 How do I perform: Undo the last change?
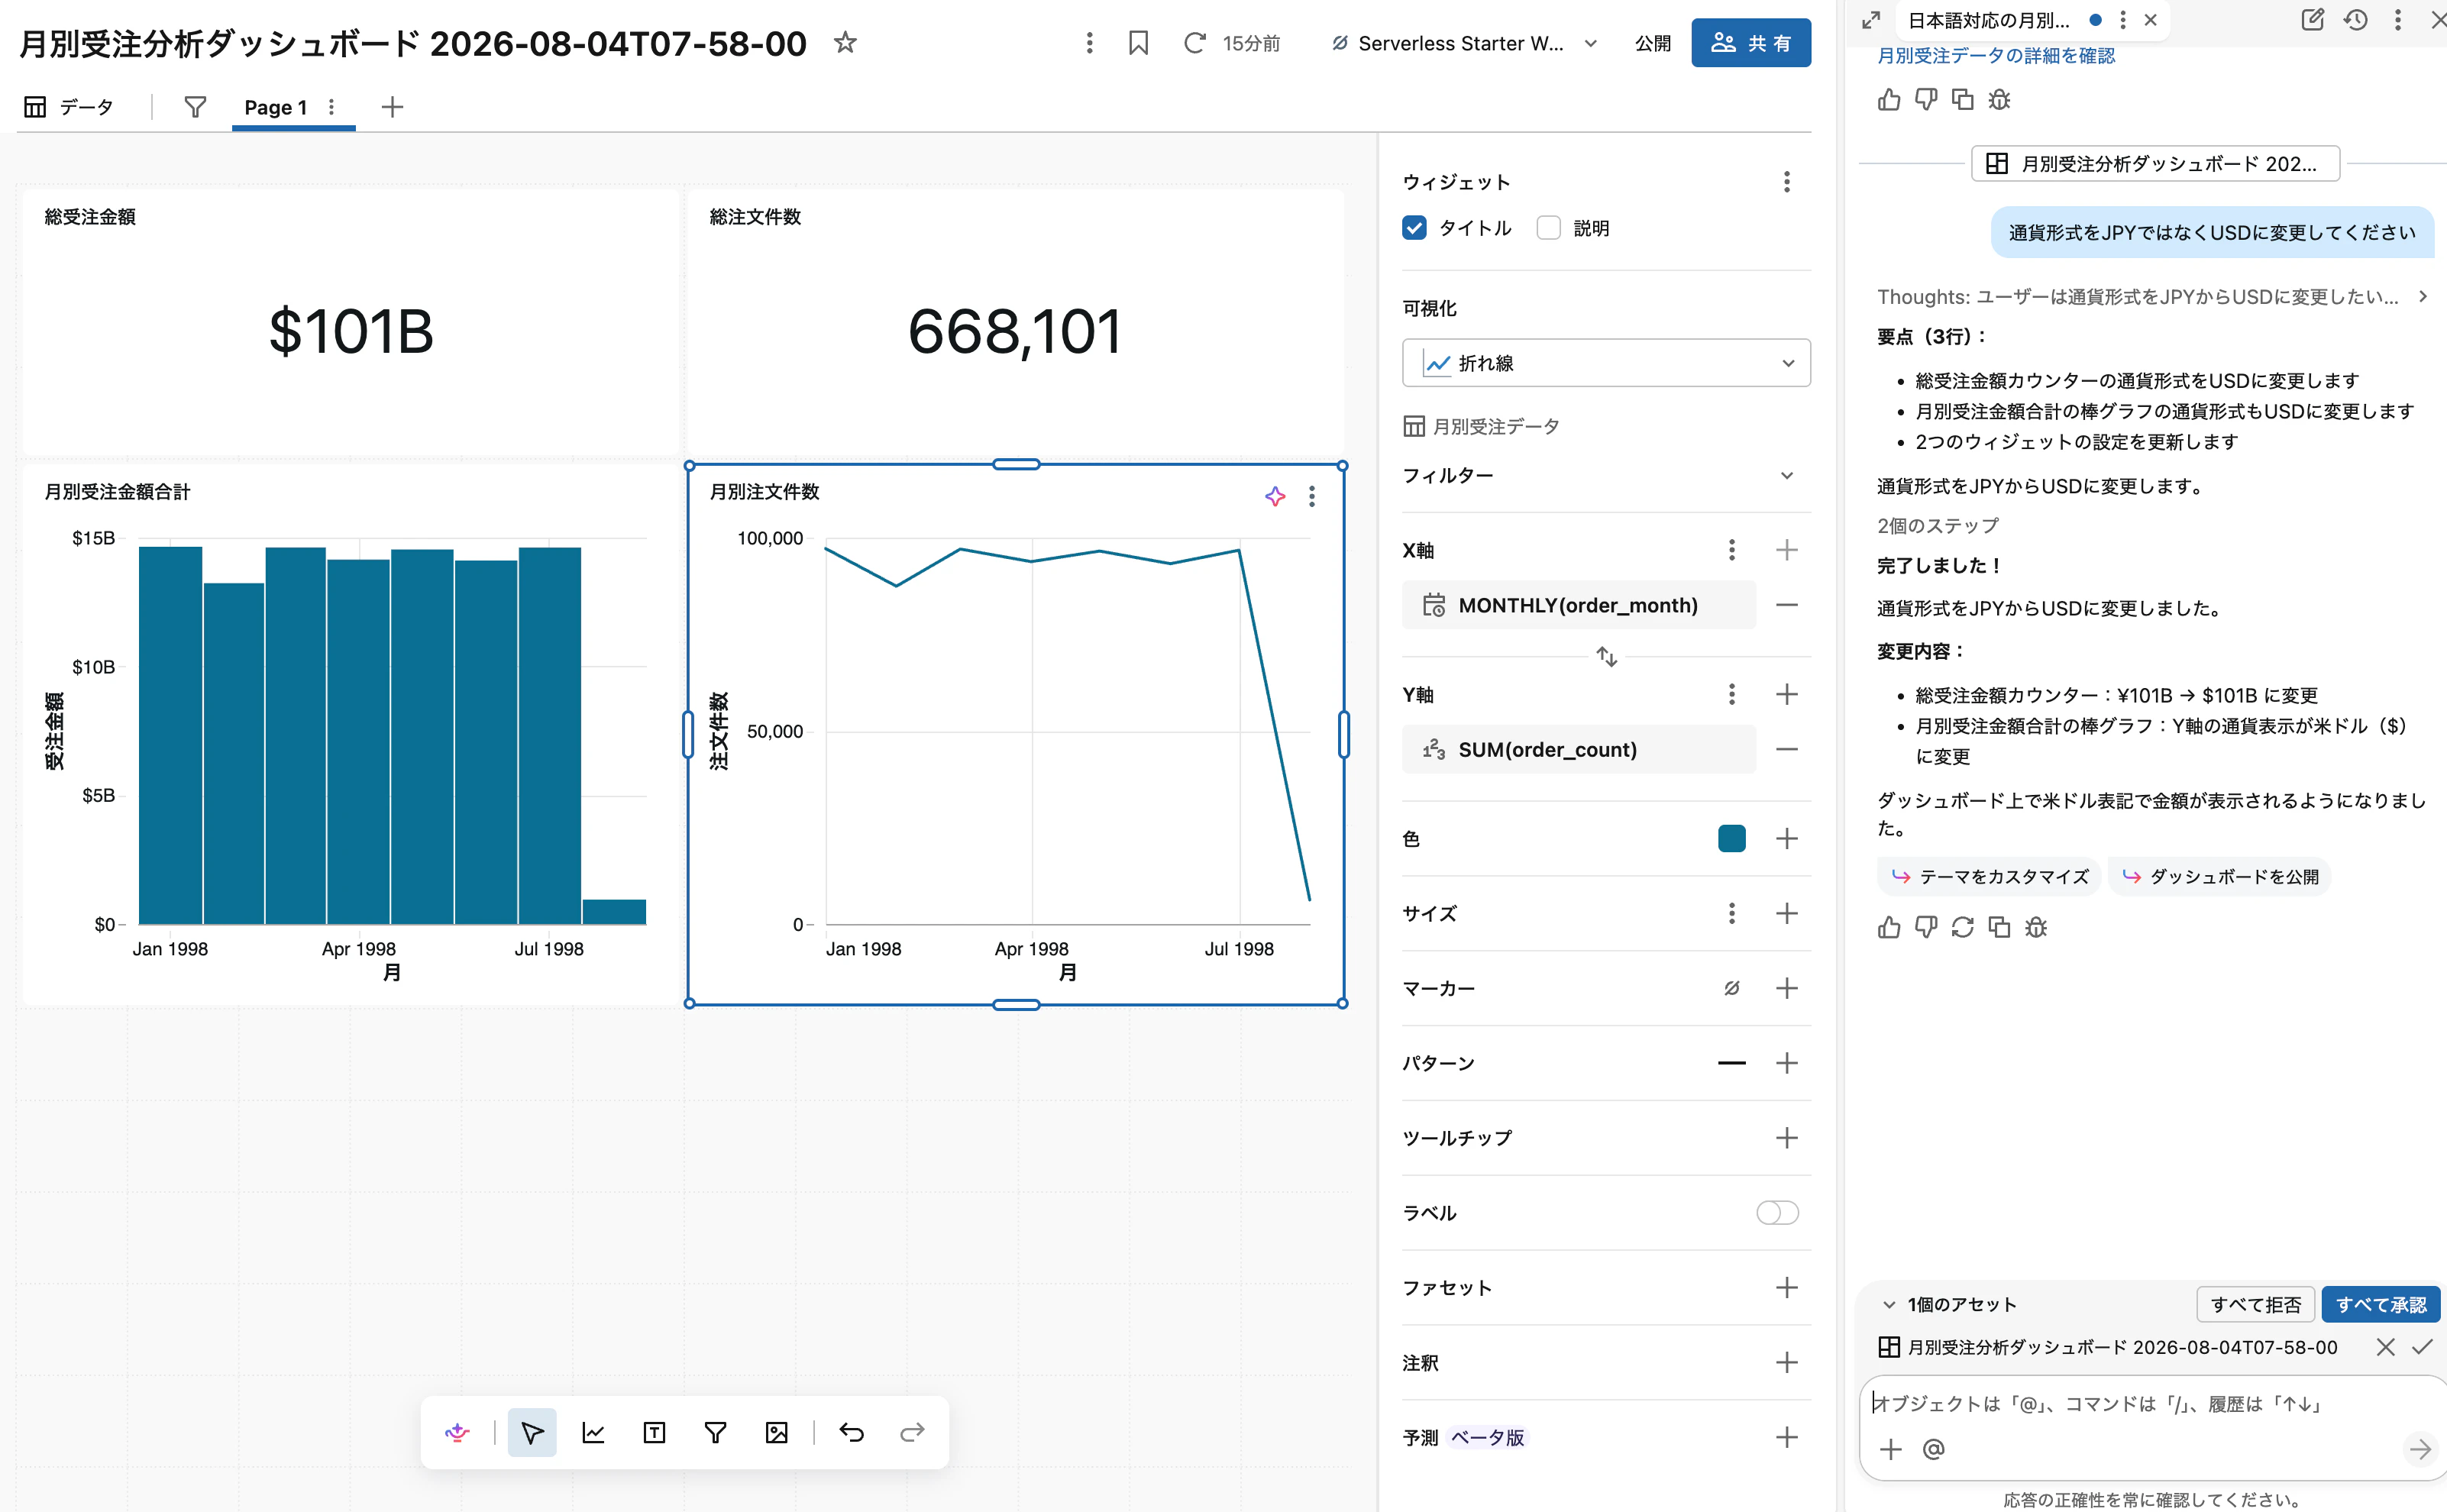[851, 1432]
